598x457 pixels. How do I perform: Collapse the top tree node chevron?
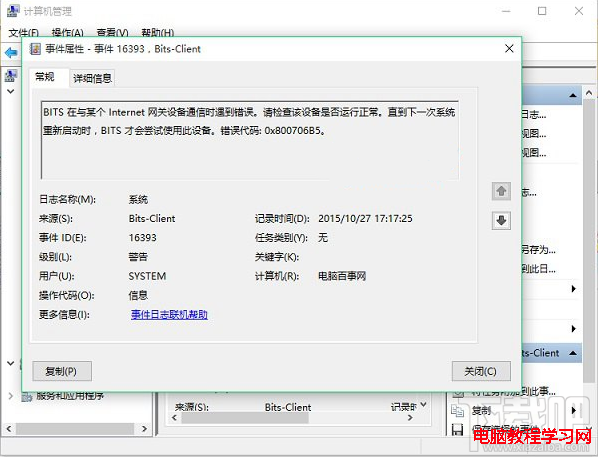click(x=11, y=92)
